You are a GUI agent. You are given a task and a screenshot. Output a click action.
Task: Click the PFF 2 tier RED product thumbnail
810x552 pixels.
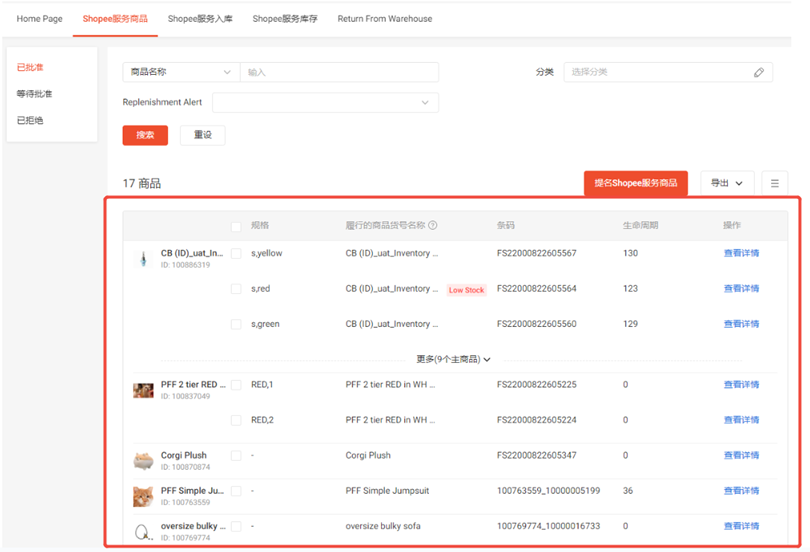pos(143,390)
